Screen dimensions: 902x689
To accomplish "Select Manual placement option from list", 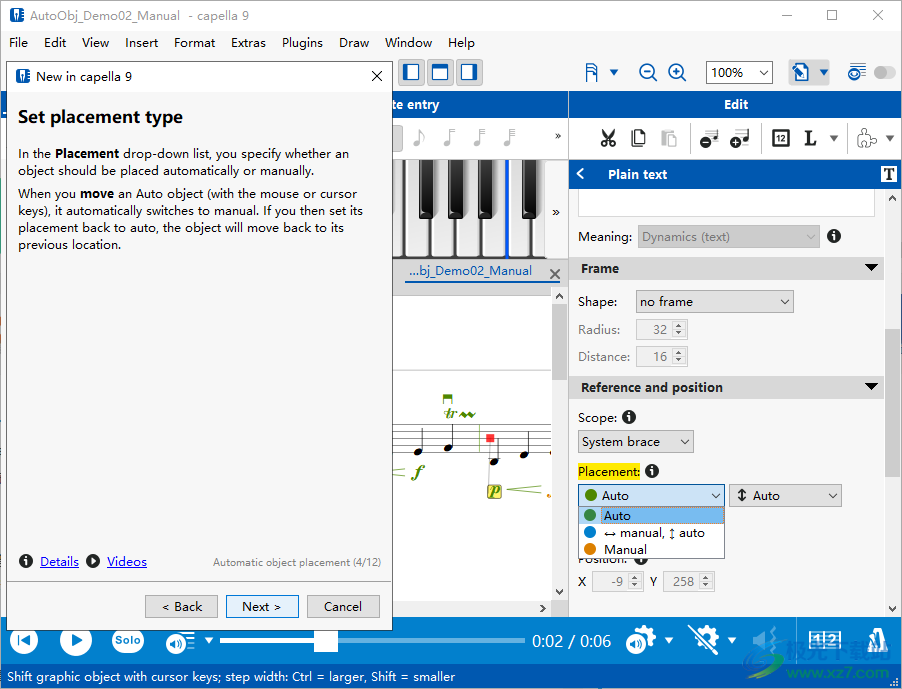I will click(x=625, y=549).
